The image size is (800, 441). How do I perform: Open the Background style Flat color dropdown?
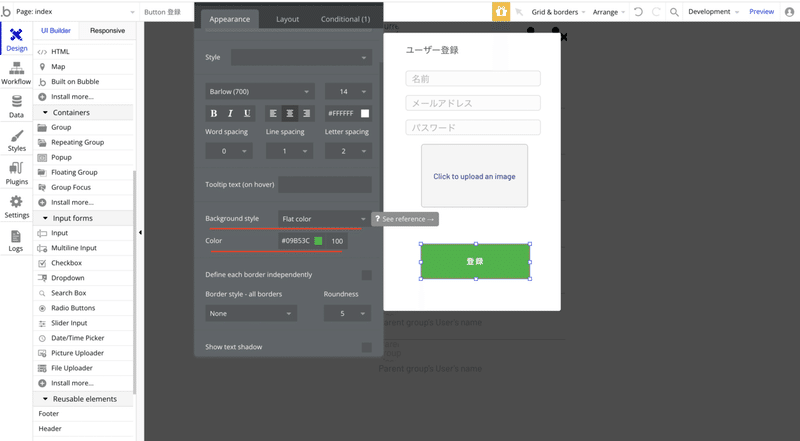coord(324,219)
